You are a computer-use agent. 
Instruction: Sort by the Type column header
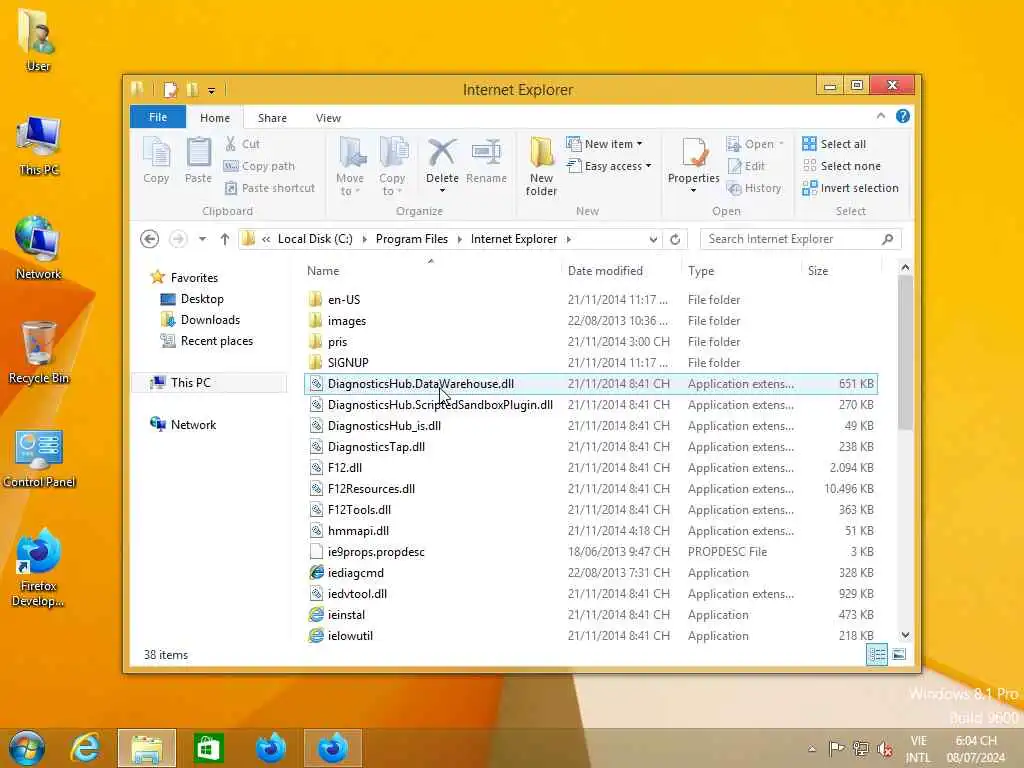(741, 270)
